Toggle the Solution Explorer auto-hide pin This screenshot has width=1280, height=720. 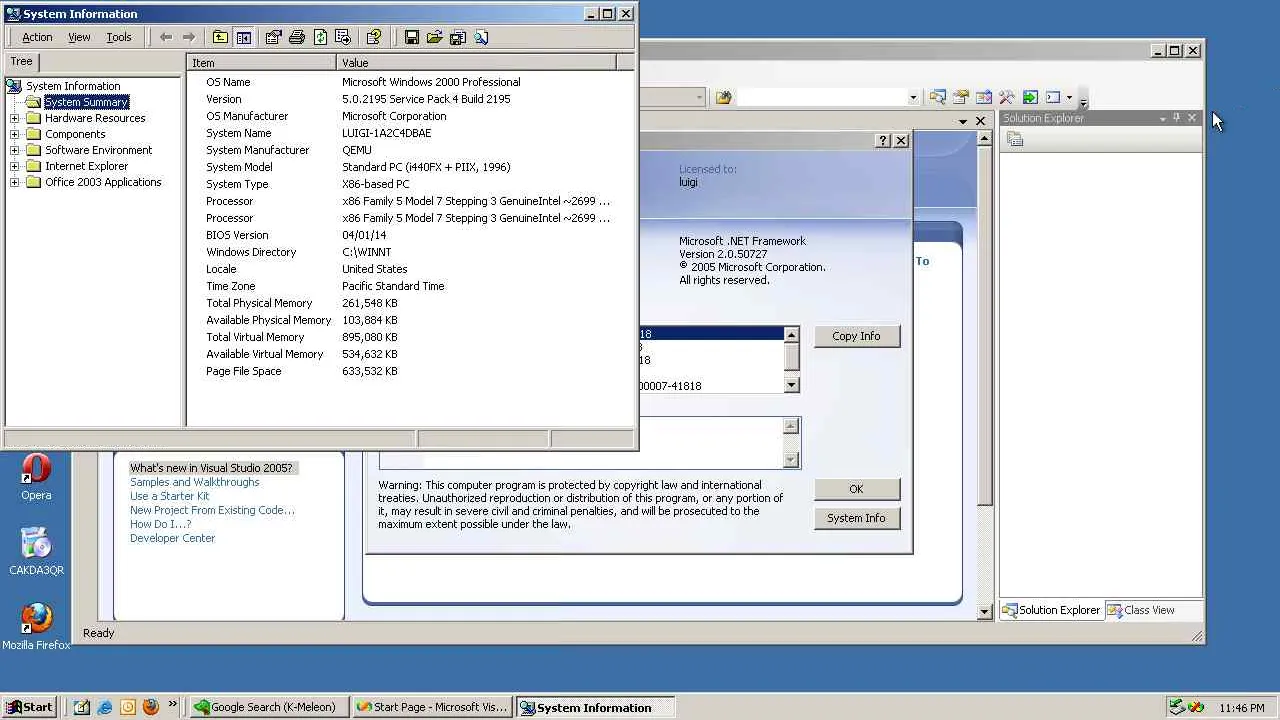pos(1177,118)
